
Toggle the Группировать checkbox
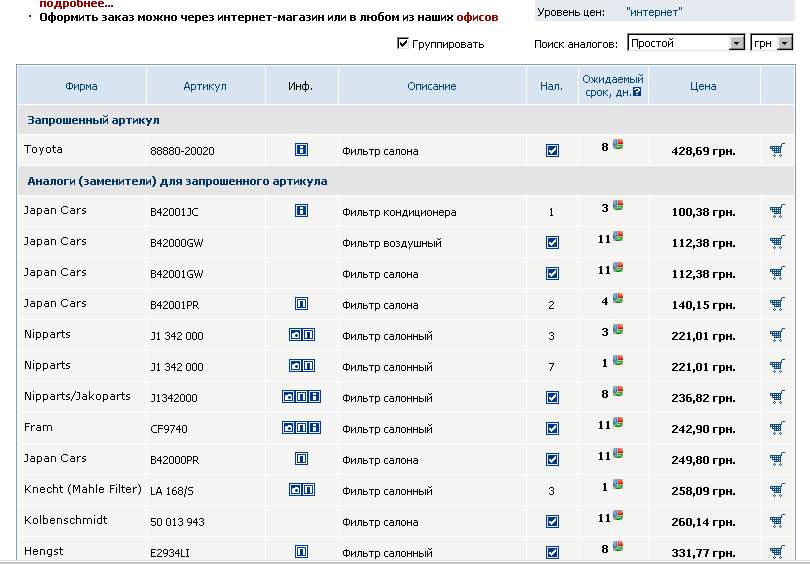pos(403,43)
